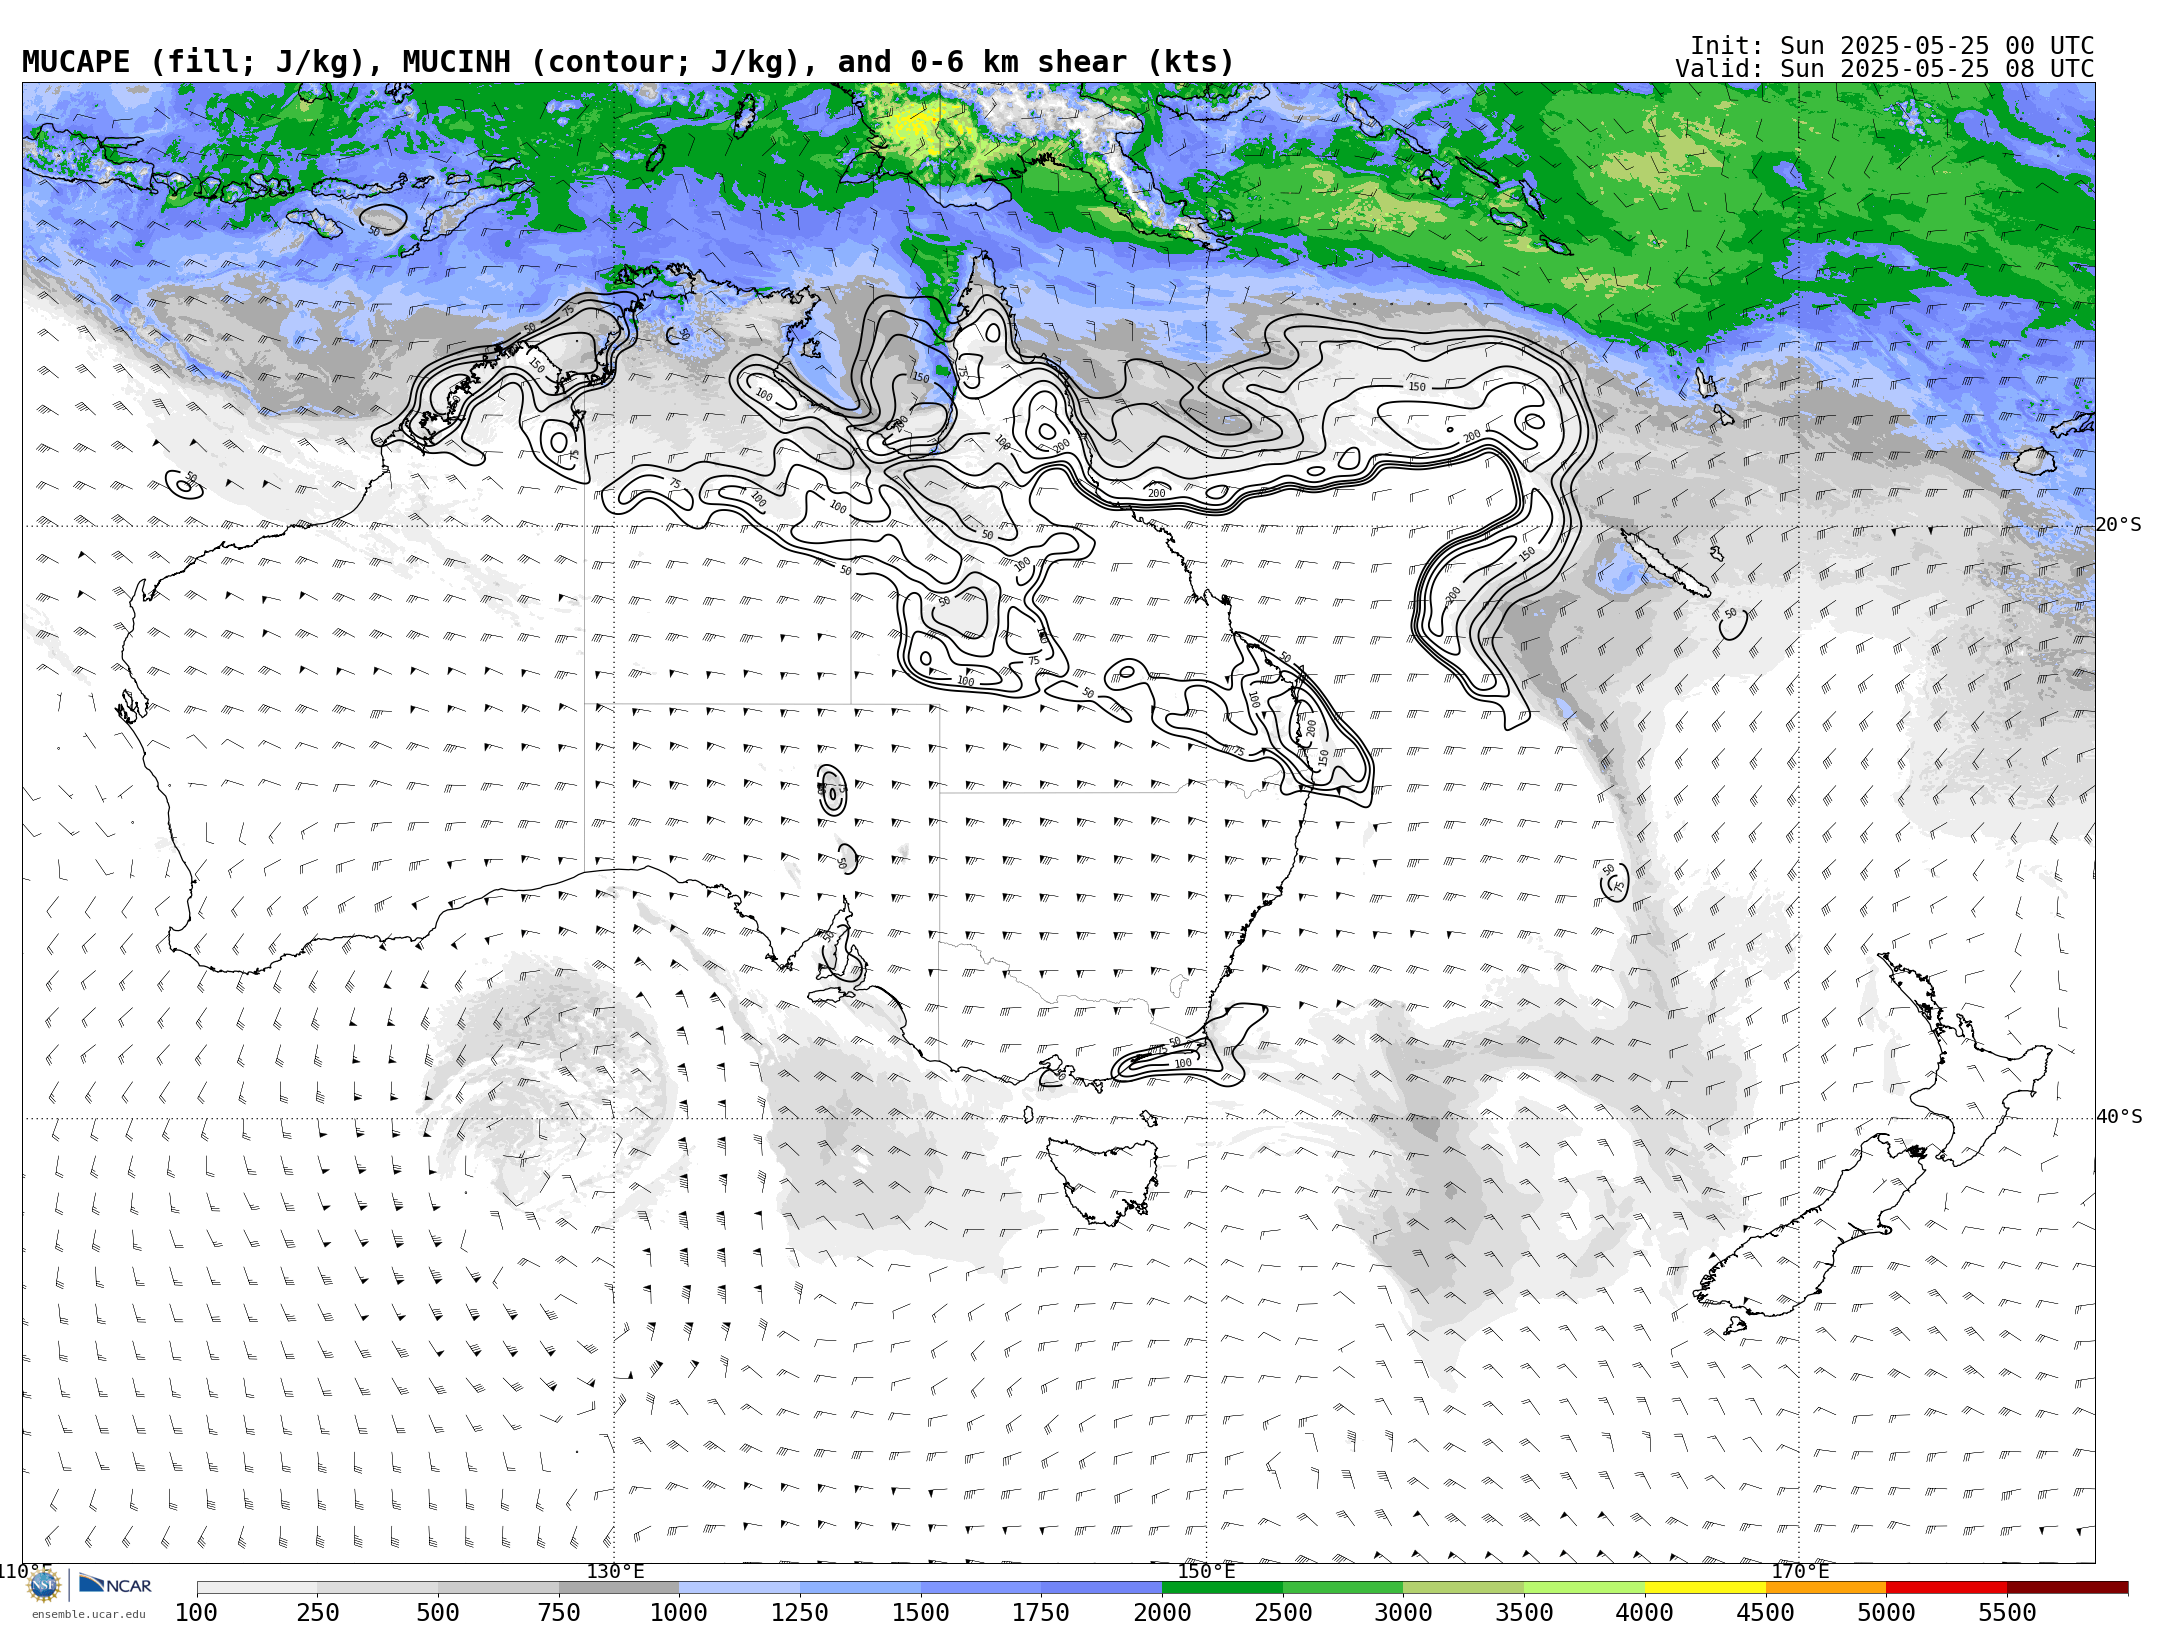Click the 5000 colorbar label
The height and width of the screenshot is (1626, 2160).
1886,1612
